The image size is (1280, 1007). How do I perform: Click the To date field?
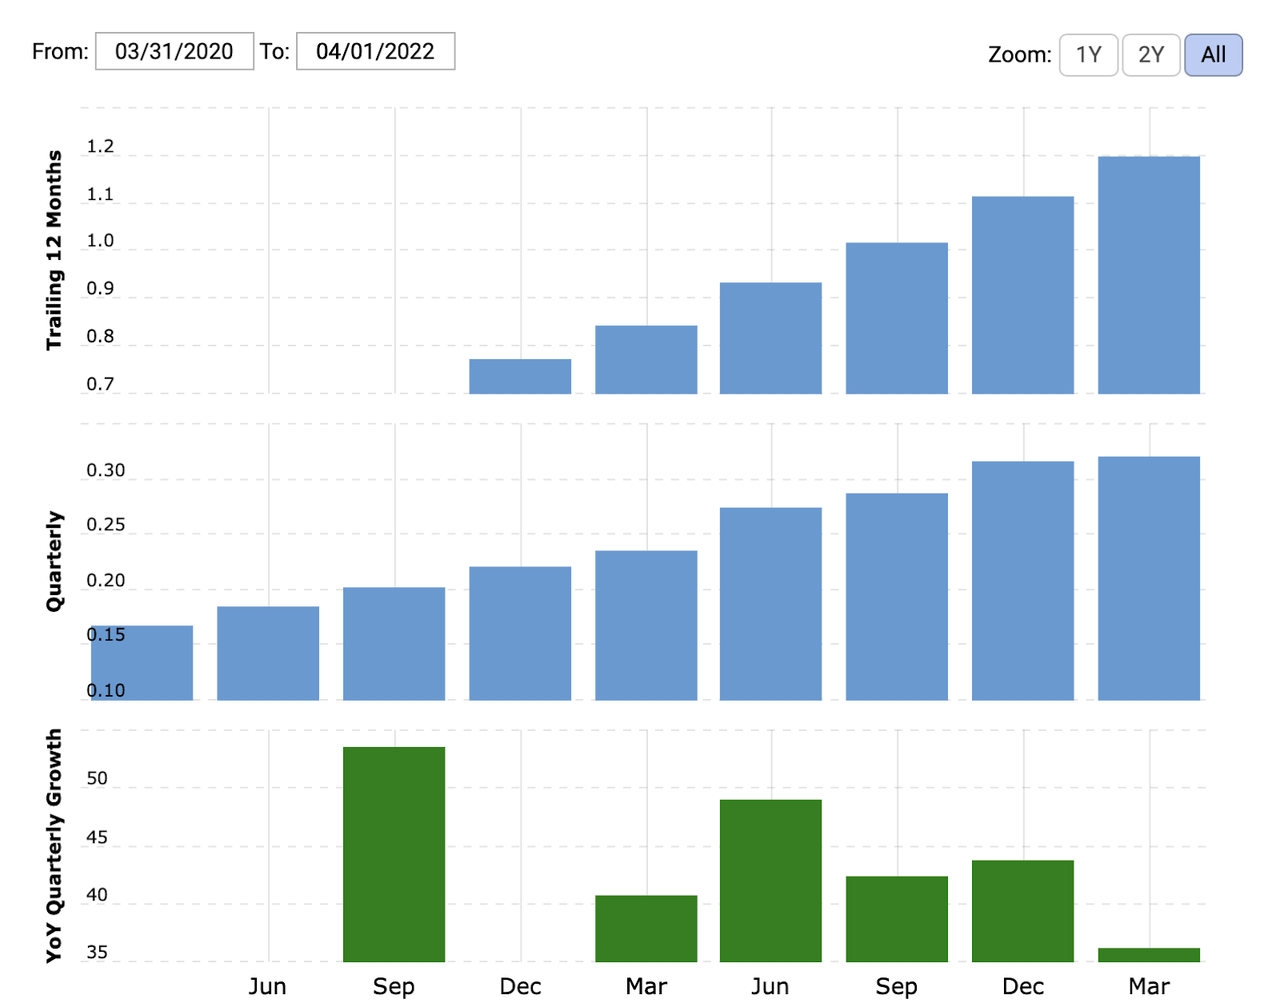tap(375, 51)
